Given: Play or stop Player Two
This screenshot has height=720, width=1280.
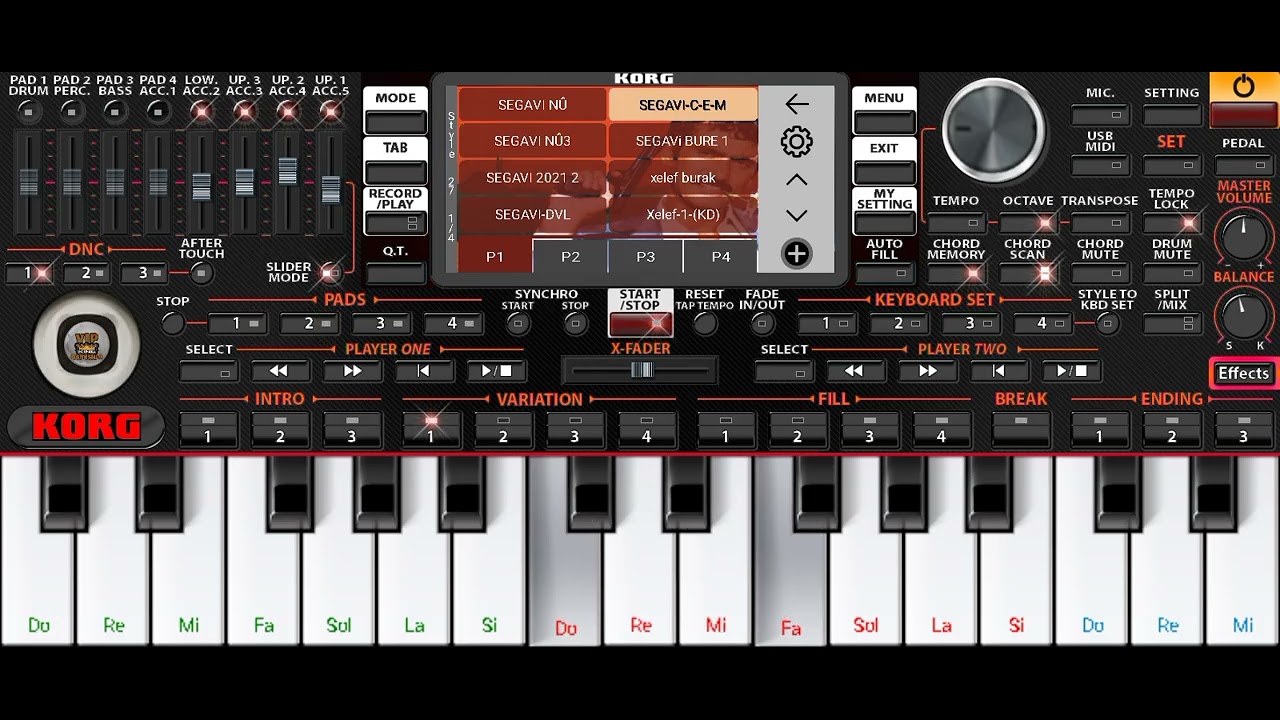Looking at the screenshot, I should (x=1071, y=371).
